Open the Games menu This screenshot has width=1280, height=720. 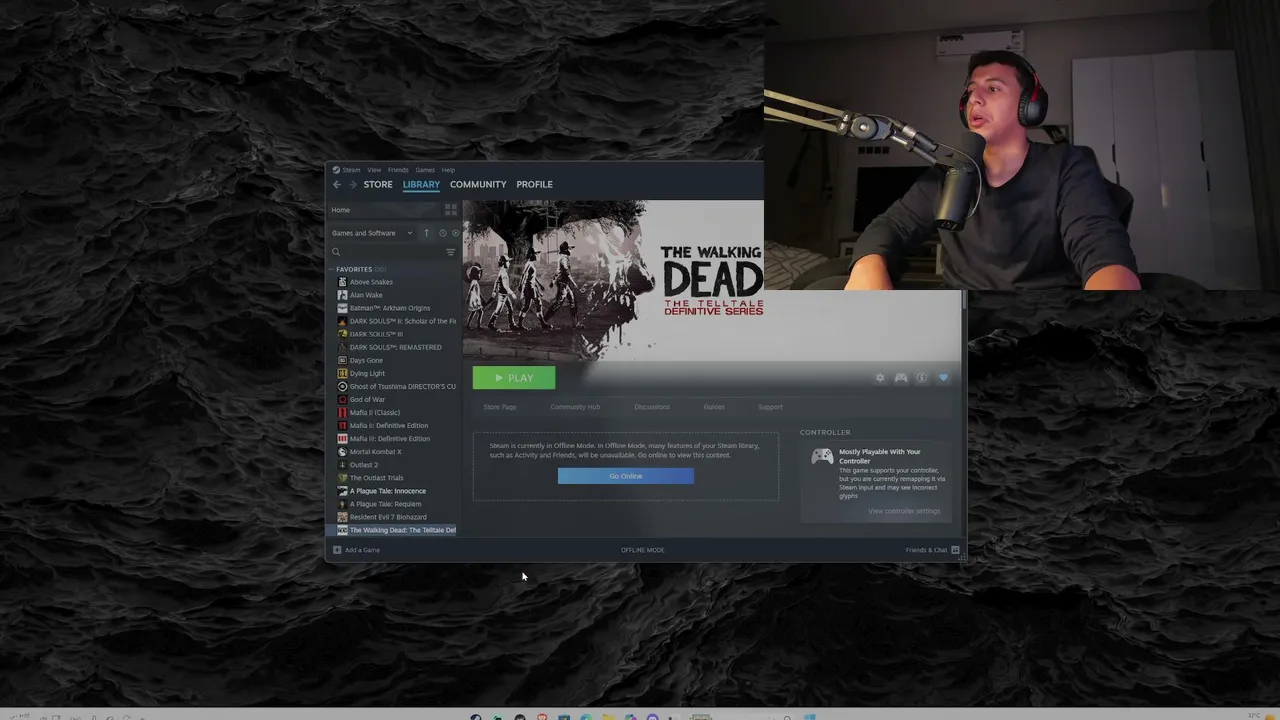click(425, 170)
